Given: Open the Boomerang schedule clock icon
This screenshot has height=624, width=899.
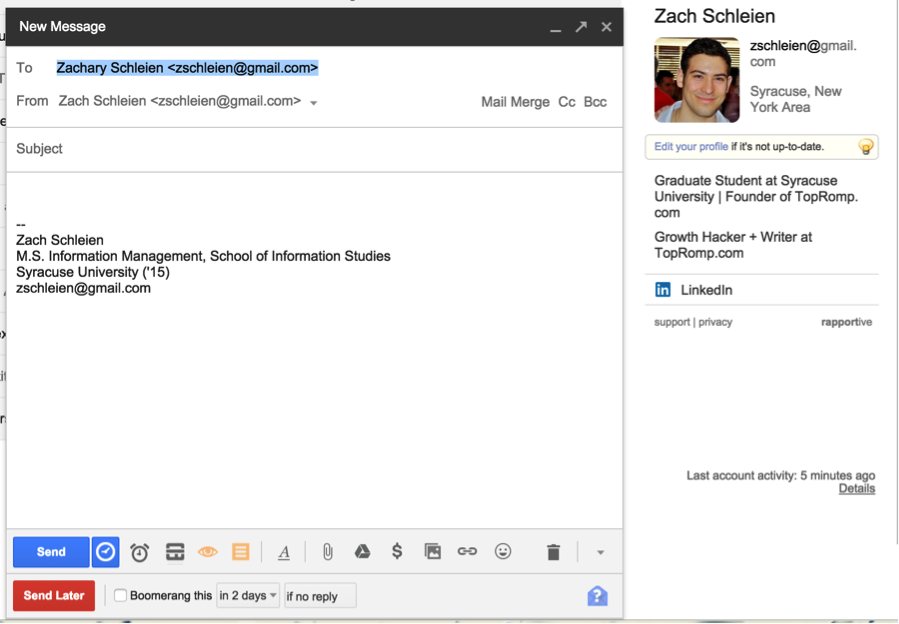Looking at the screenshot, I should tap(105, 552).
